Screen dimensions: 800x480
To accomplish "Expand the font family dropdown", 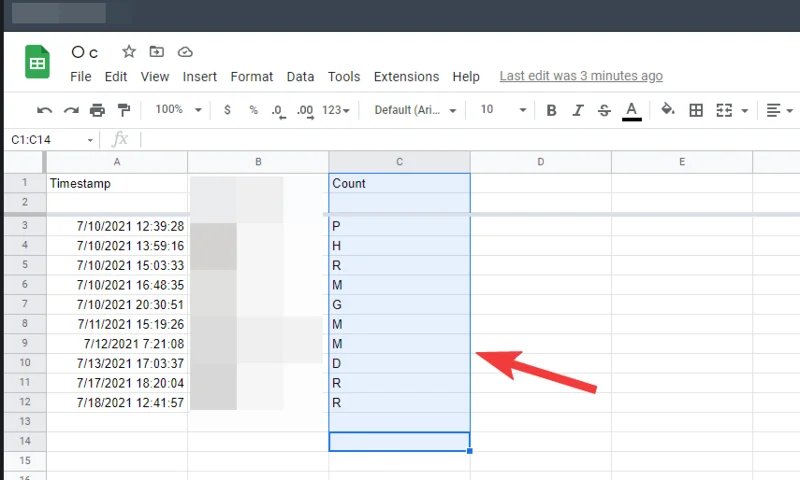I will [x=415, y=110].
